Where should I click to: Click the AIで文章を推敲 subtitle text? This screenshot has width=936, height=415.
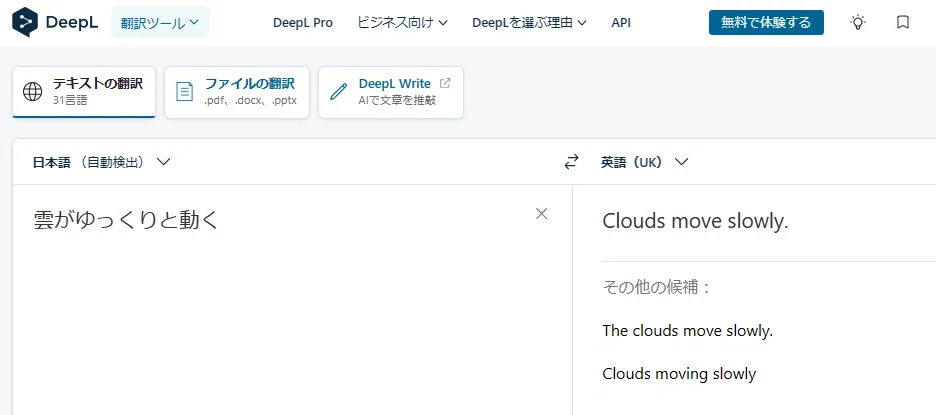(x=398, y=100)
